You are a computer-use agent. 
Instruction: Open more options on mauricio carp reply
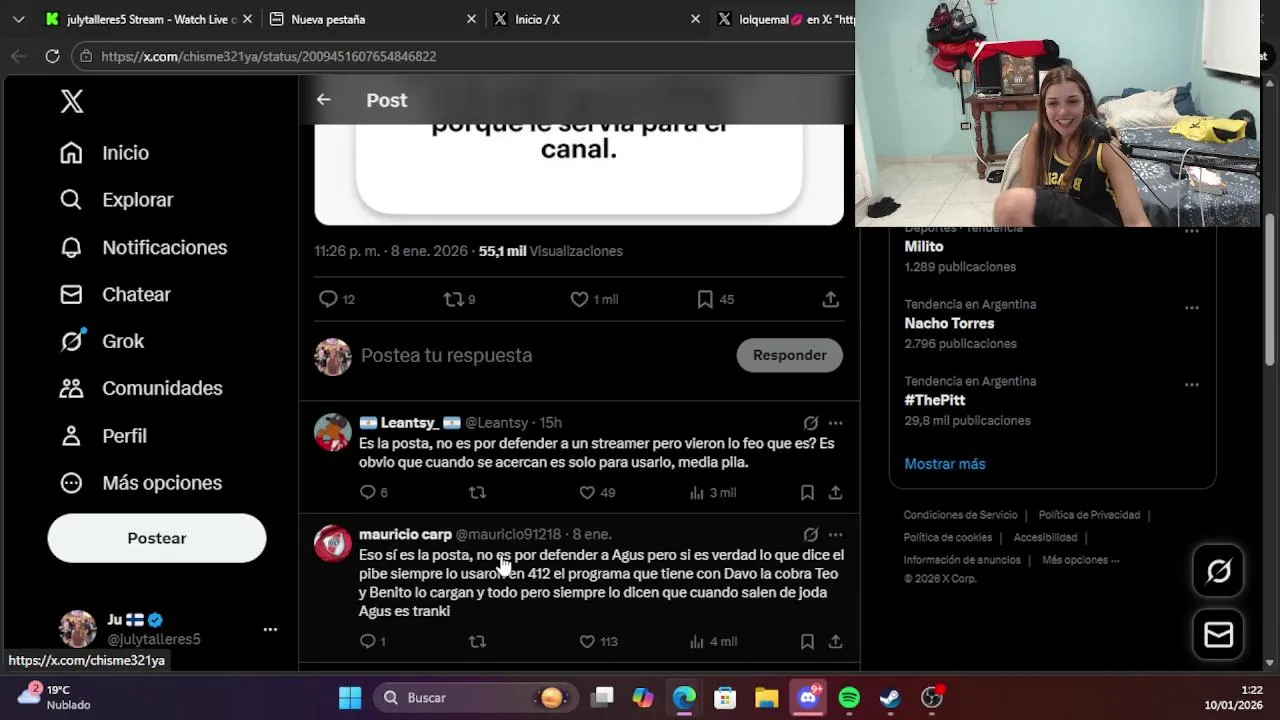click(835, 535)
